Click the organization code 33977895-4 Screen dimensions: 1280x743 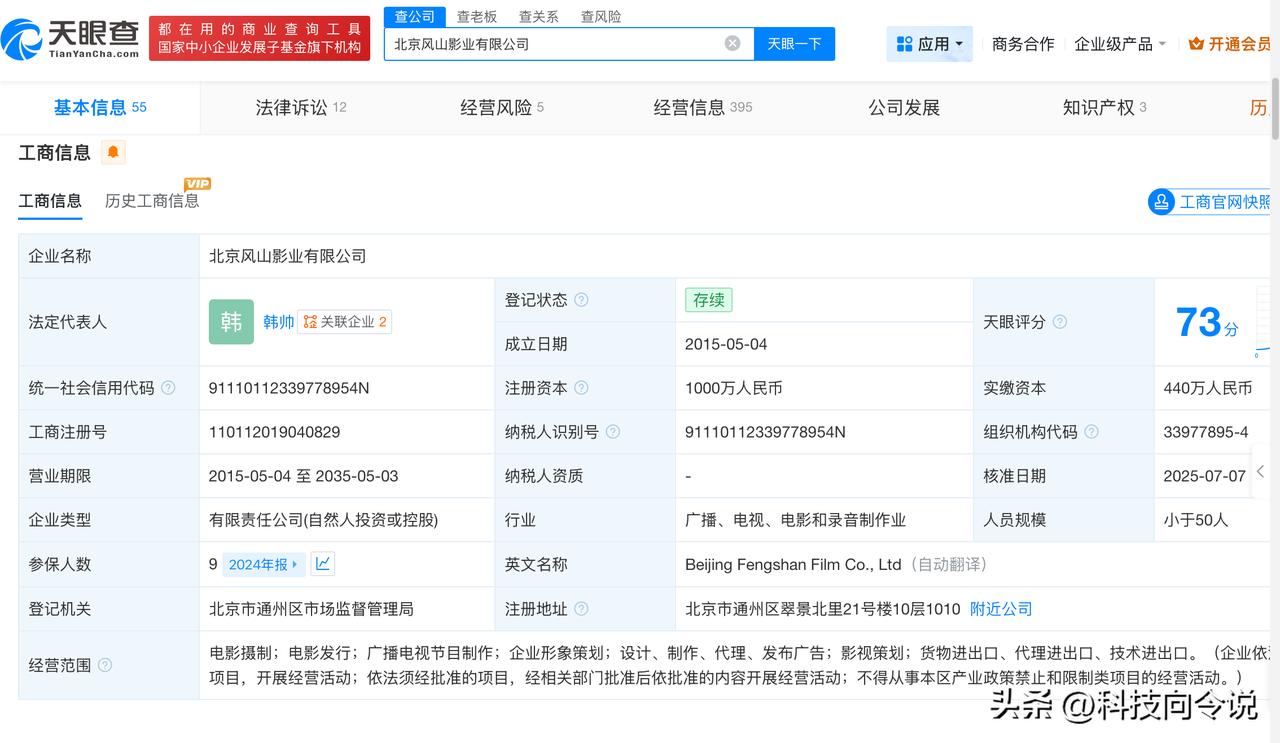point(1206,432)
